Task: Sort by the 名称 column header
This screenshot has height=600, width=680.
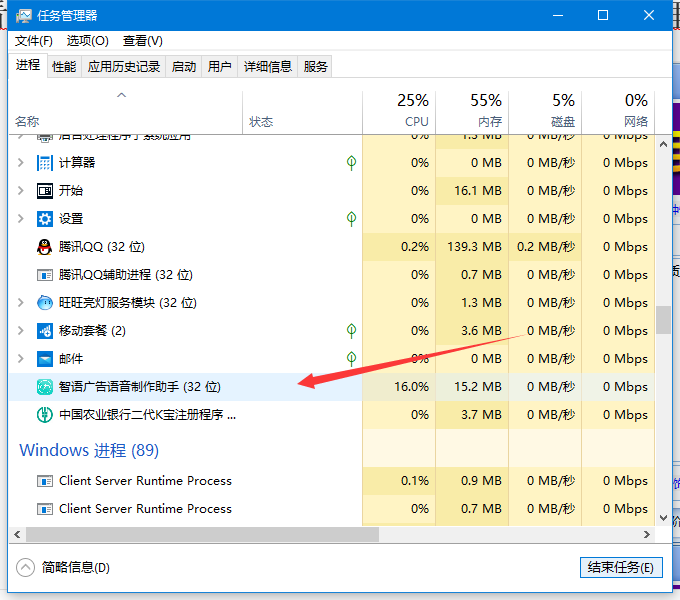Action: (x=125, y=113)
